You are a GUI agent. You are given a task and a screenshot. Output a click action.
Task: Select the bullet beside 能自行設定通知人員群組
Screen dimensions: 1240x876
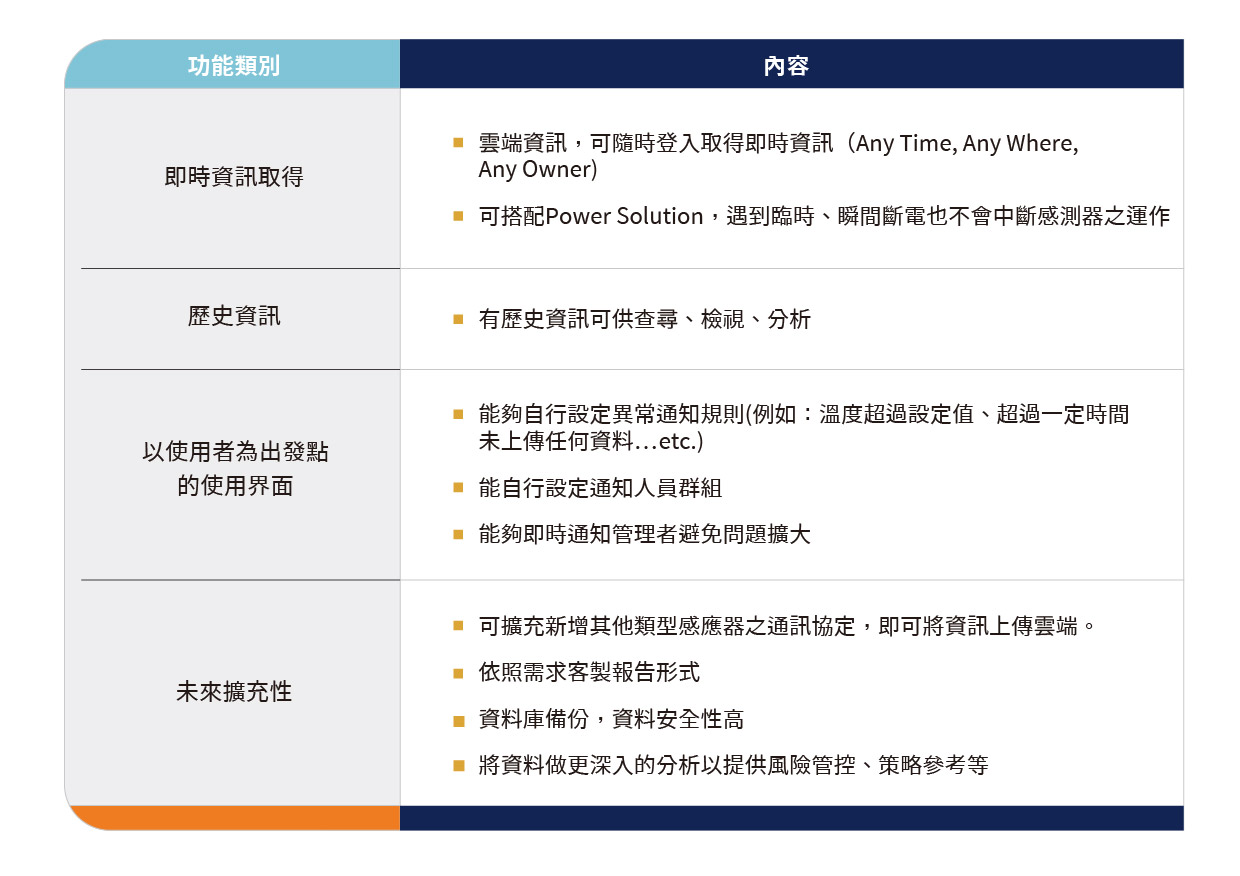[458, 488]
